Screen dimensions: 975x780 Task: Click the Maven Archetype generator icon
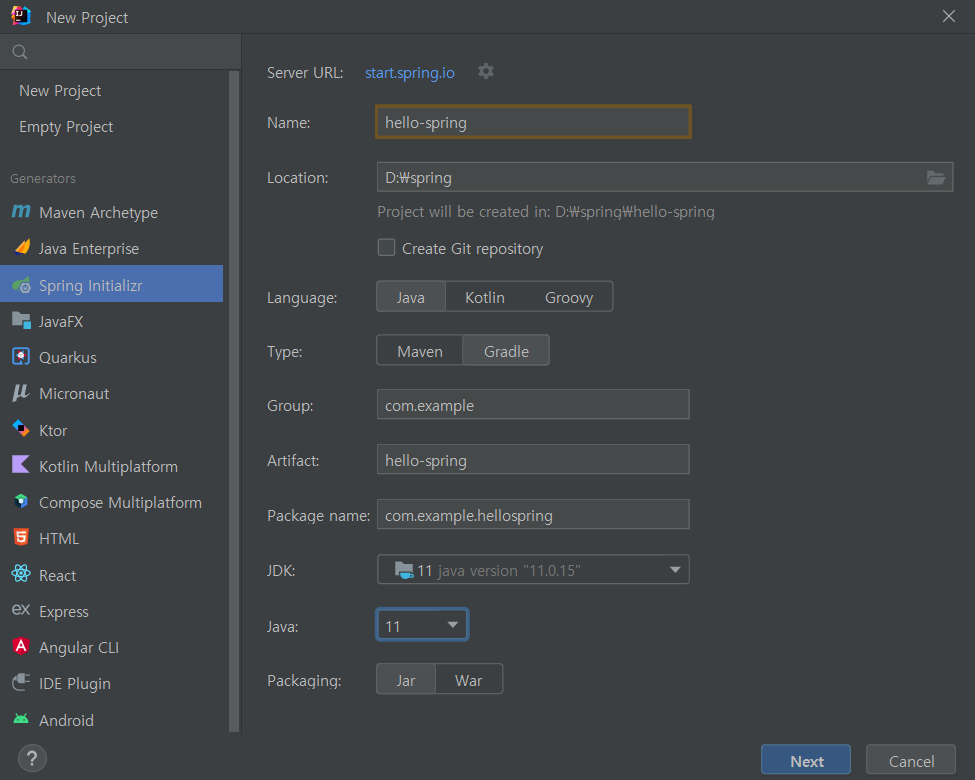point(21,212)
